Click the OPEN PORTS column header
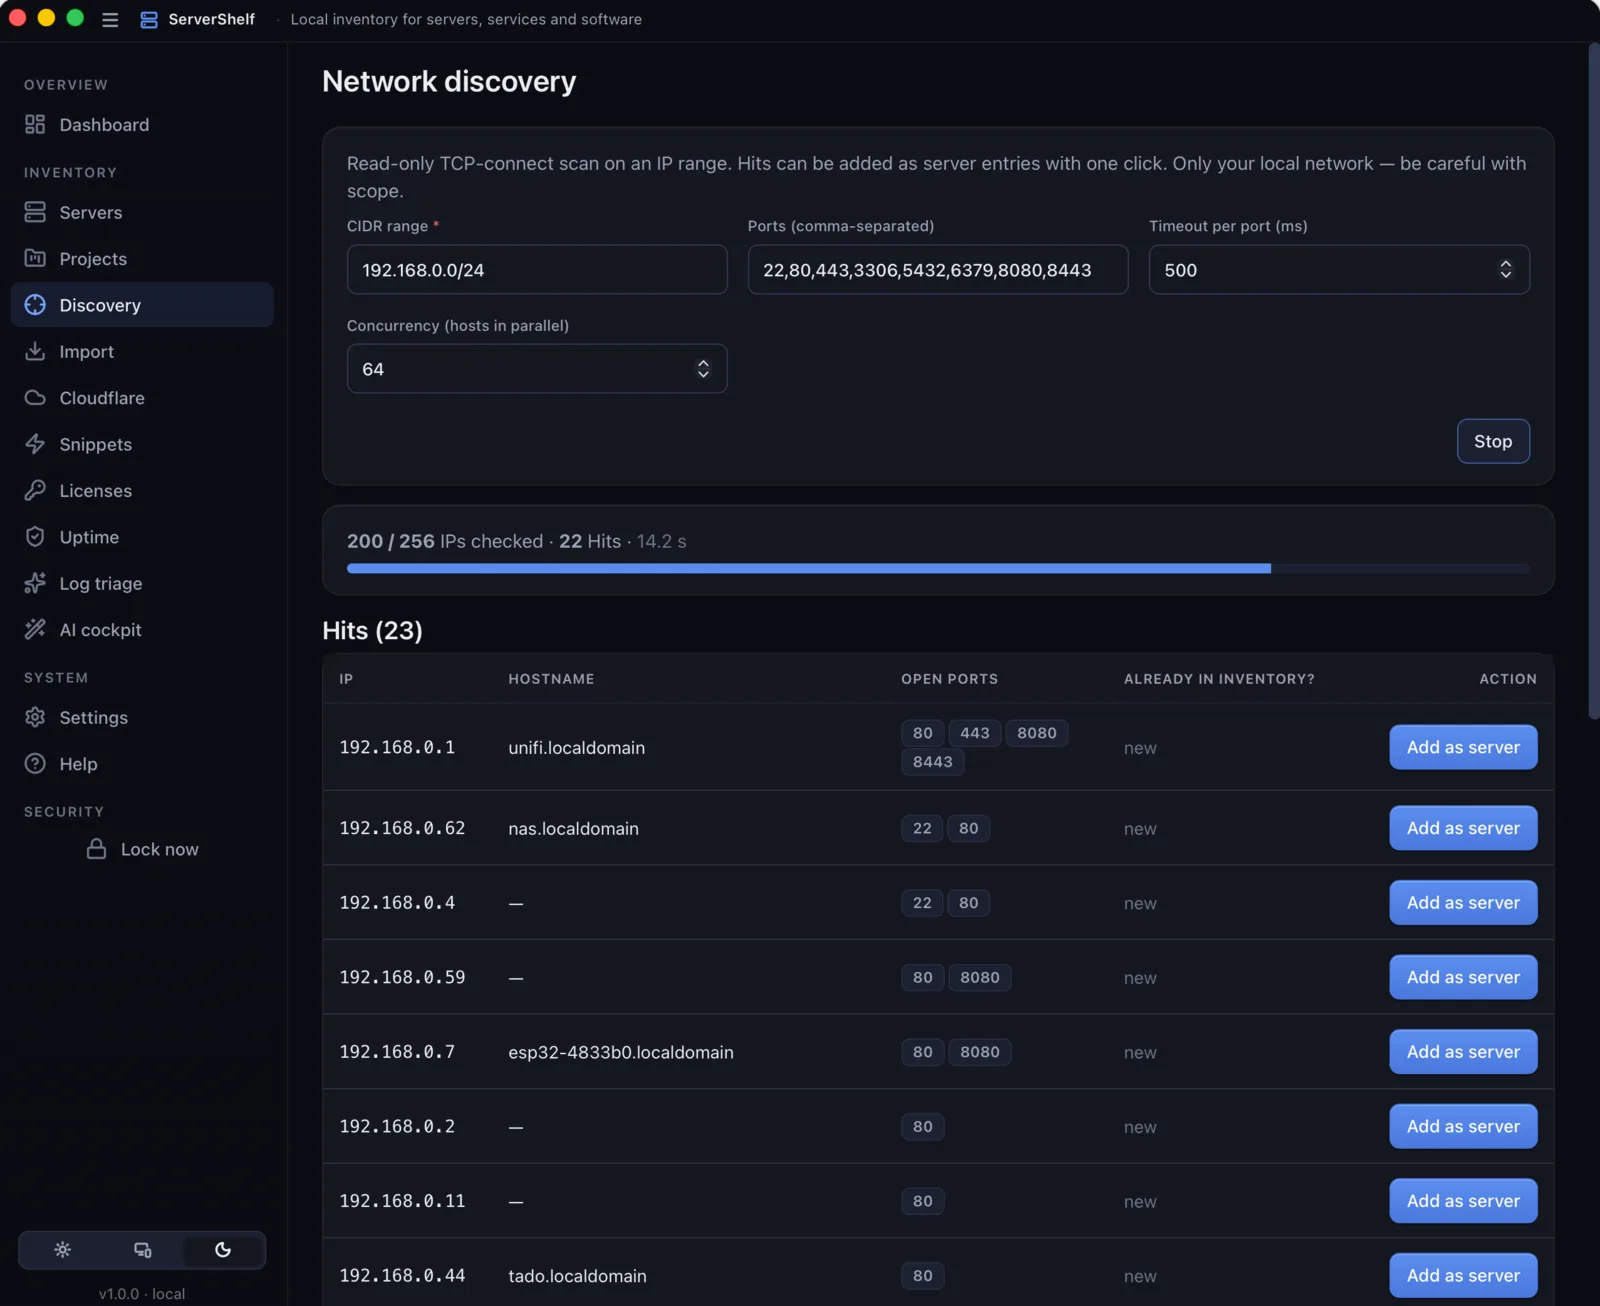1600x1306 pixels. point(949,679)
